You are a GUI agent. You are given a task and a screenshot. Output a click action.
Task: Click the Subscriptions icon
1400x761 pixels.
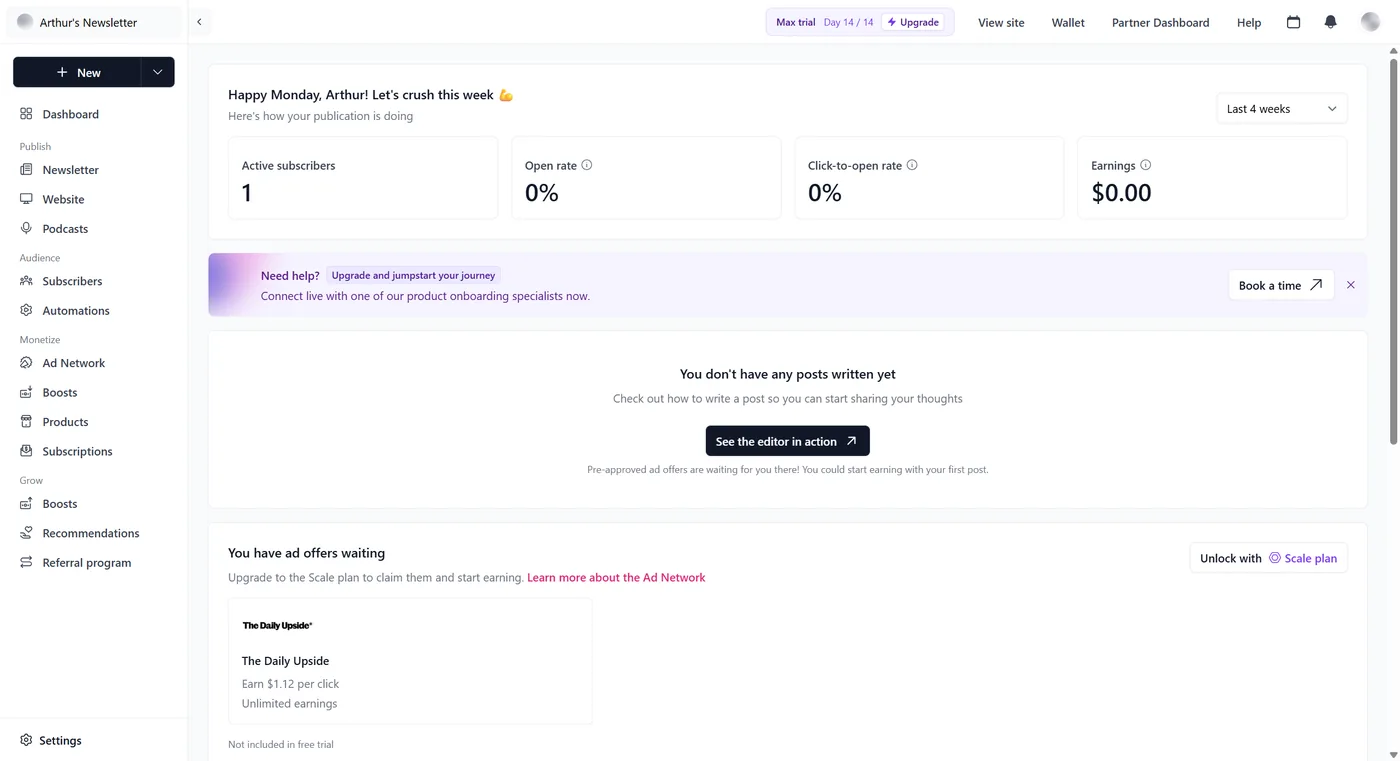pos(26,451)
